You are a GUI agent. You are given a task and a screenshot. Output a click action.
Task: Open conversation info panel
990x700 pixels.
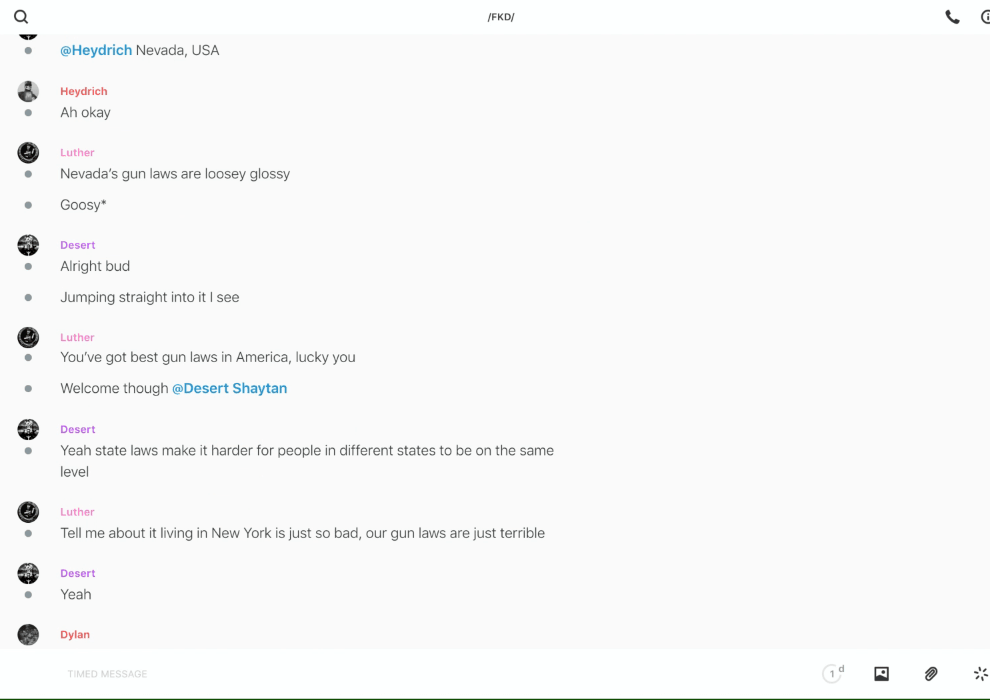(985, 17)
